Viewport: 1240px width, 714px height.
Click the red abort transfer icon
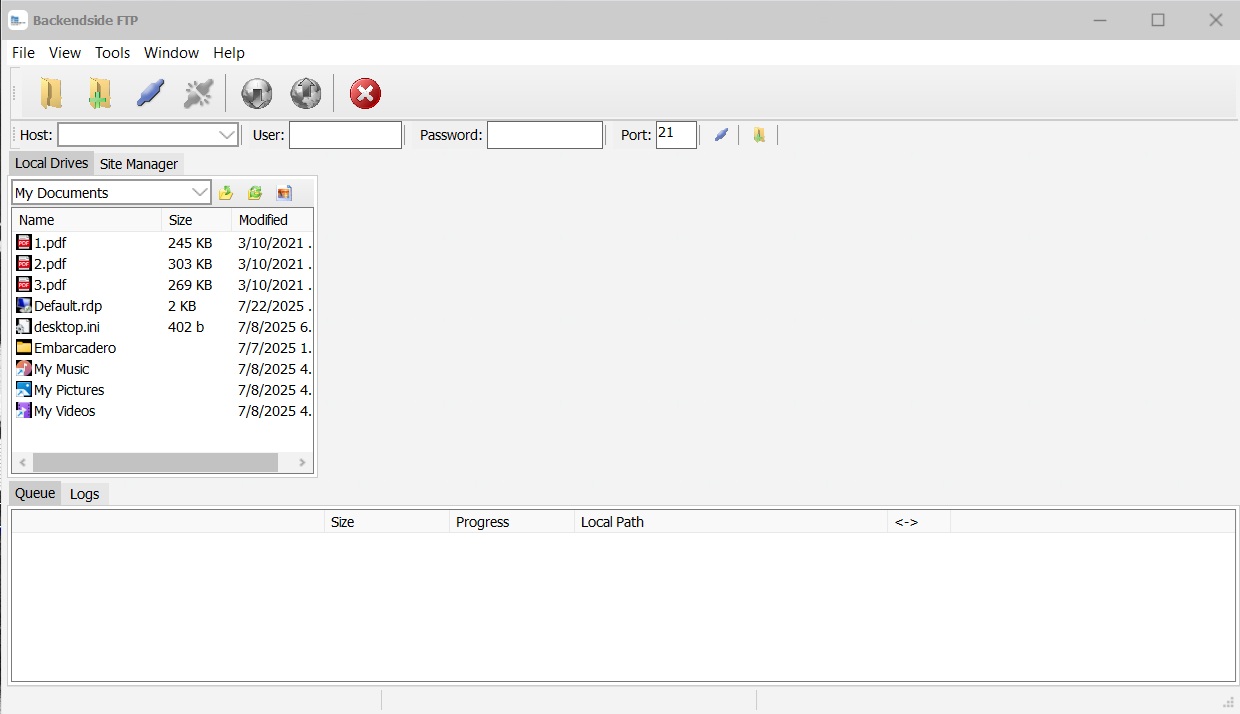pos(365,93)
